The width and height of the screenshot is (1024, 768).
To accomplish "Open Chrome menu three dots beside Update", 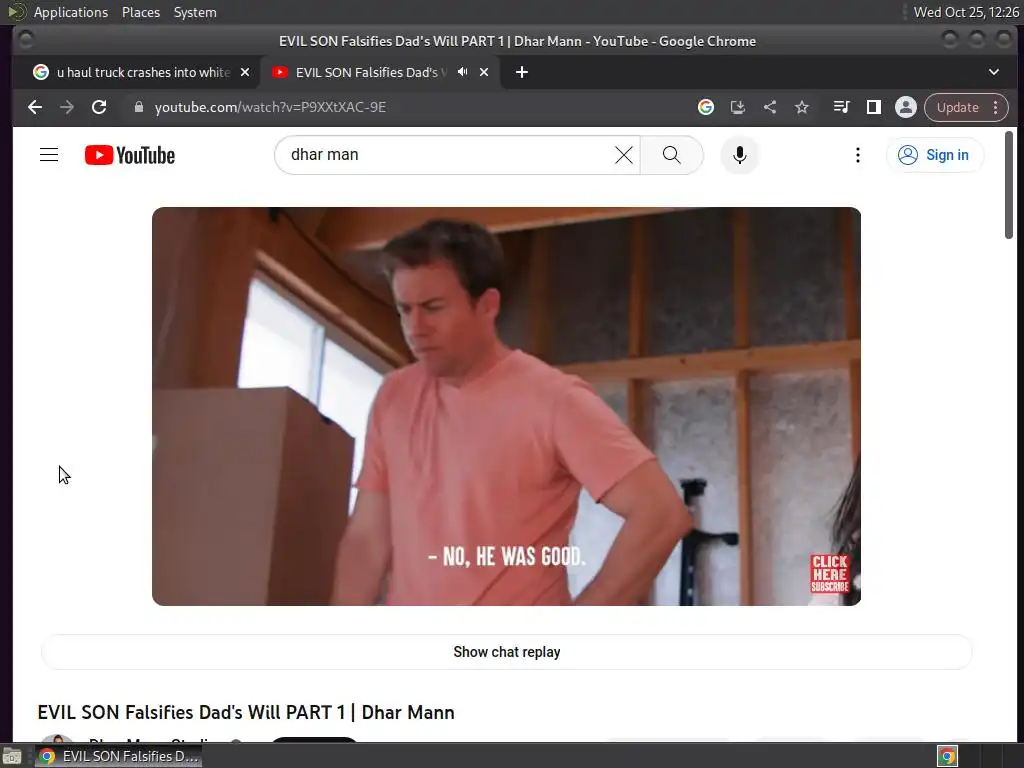I will [995, 107].
